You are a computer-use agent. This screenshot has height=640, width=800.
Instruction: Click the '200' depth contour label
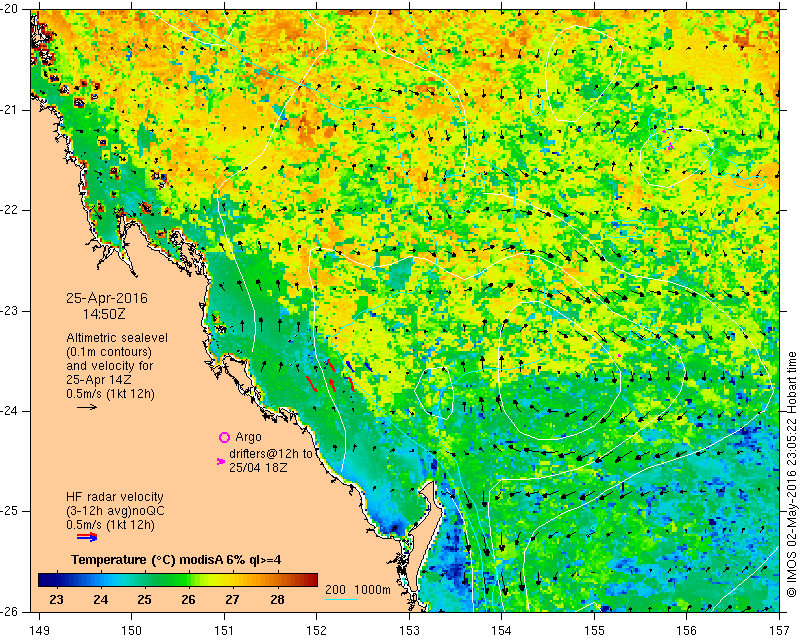[335, 589]
